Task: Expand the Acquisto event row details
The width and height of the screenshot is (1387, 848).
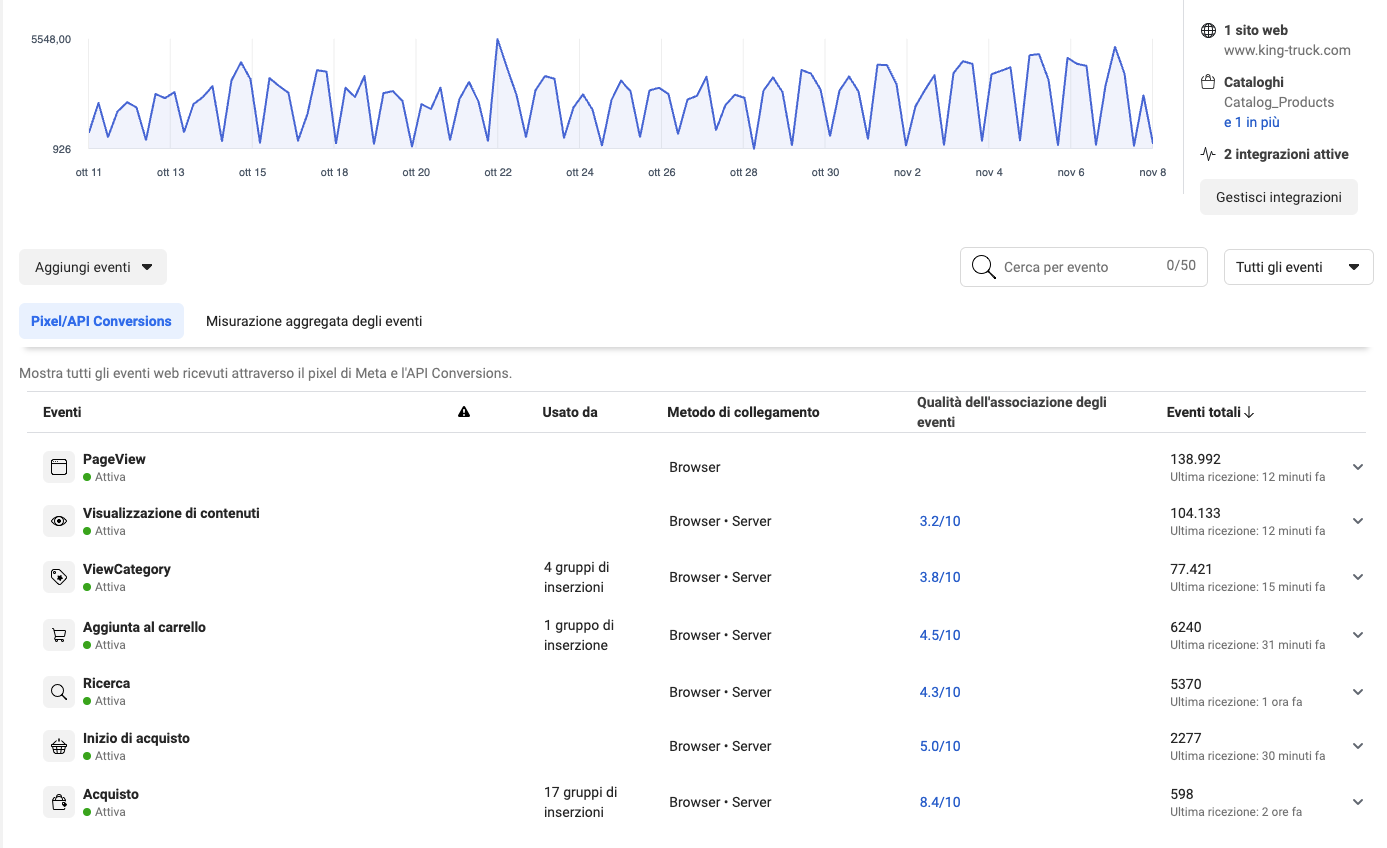Action: [1357, 802]
